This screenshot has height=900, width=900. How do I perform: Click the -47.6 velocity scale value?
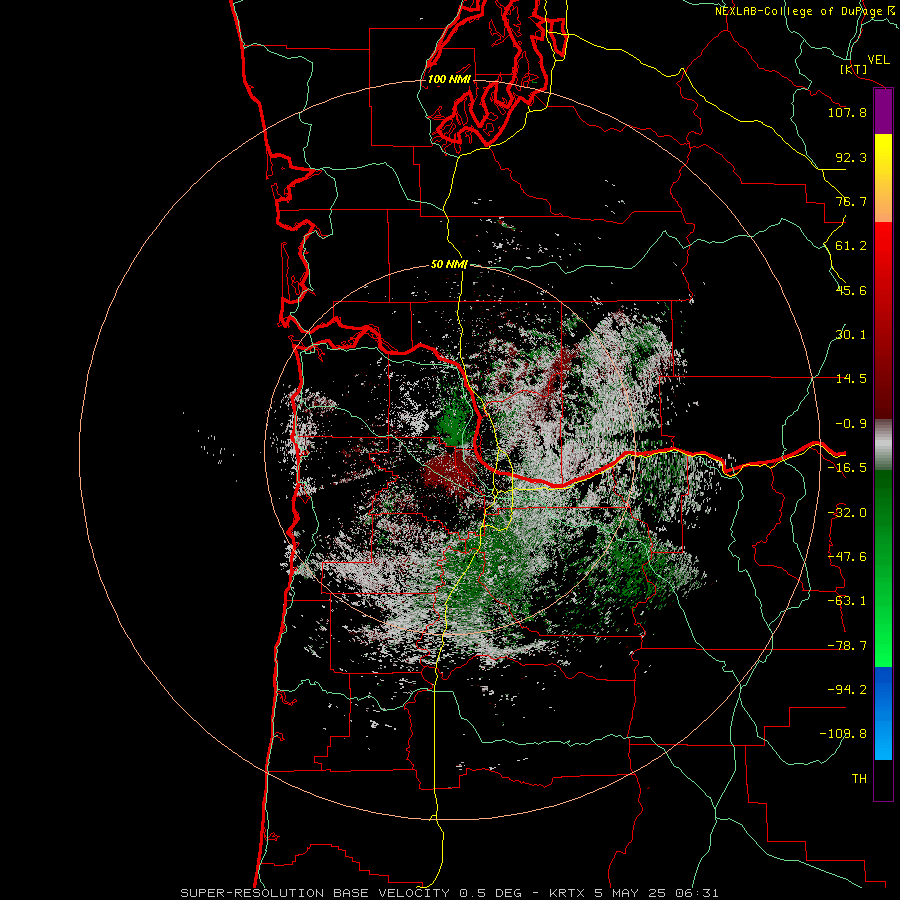(x=847, y=557)
